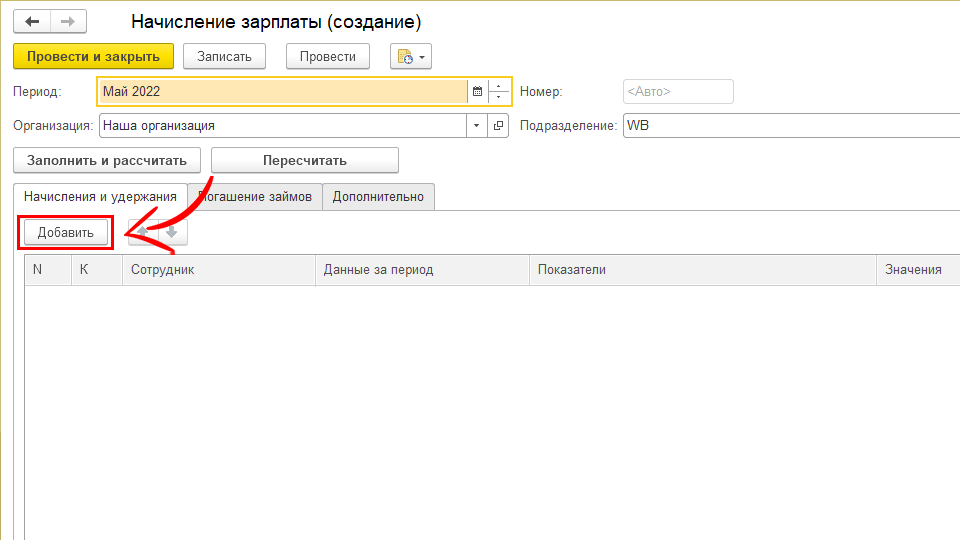Viewport: 960px width, 540px height.
Task: Select the Начисления и удержания tab
Action: 100,197
